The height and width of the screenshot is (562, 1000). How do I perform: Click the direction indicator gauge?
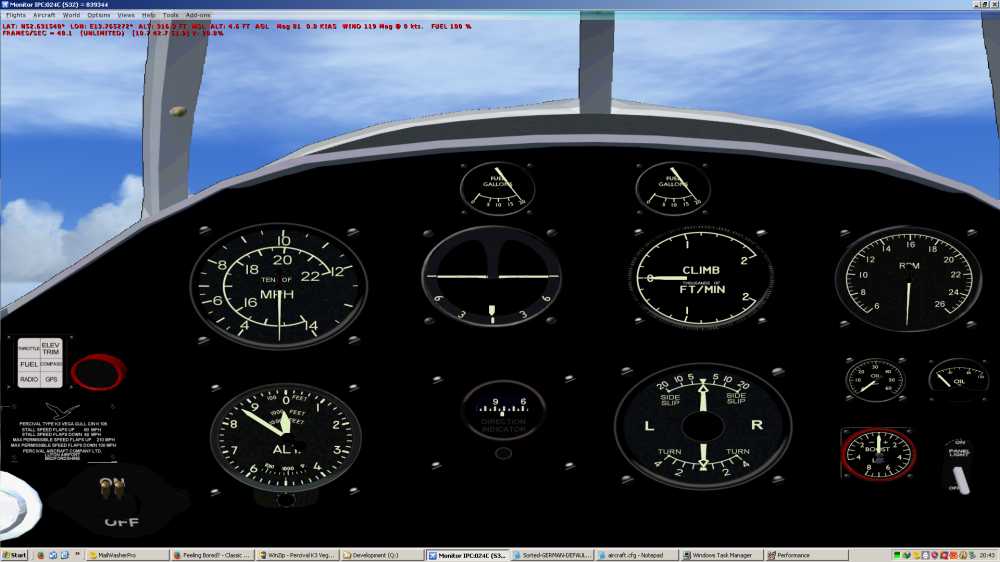click(x=503, y=410)
